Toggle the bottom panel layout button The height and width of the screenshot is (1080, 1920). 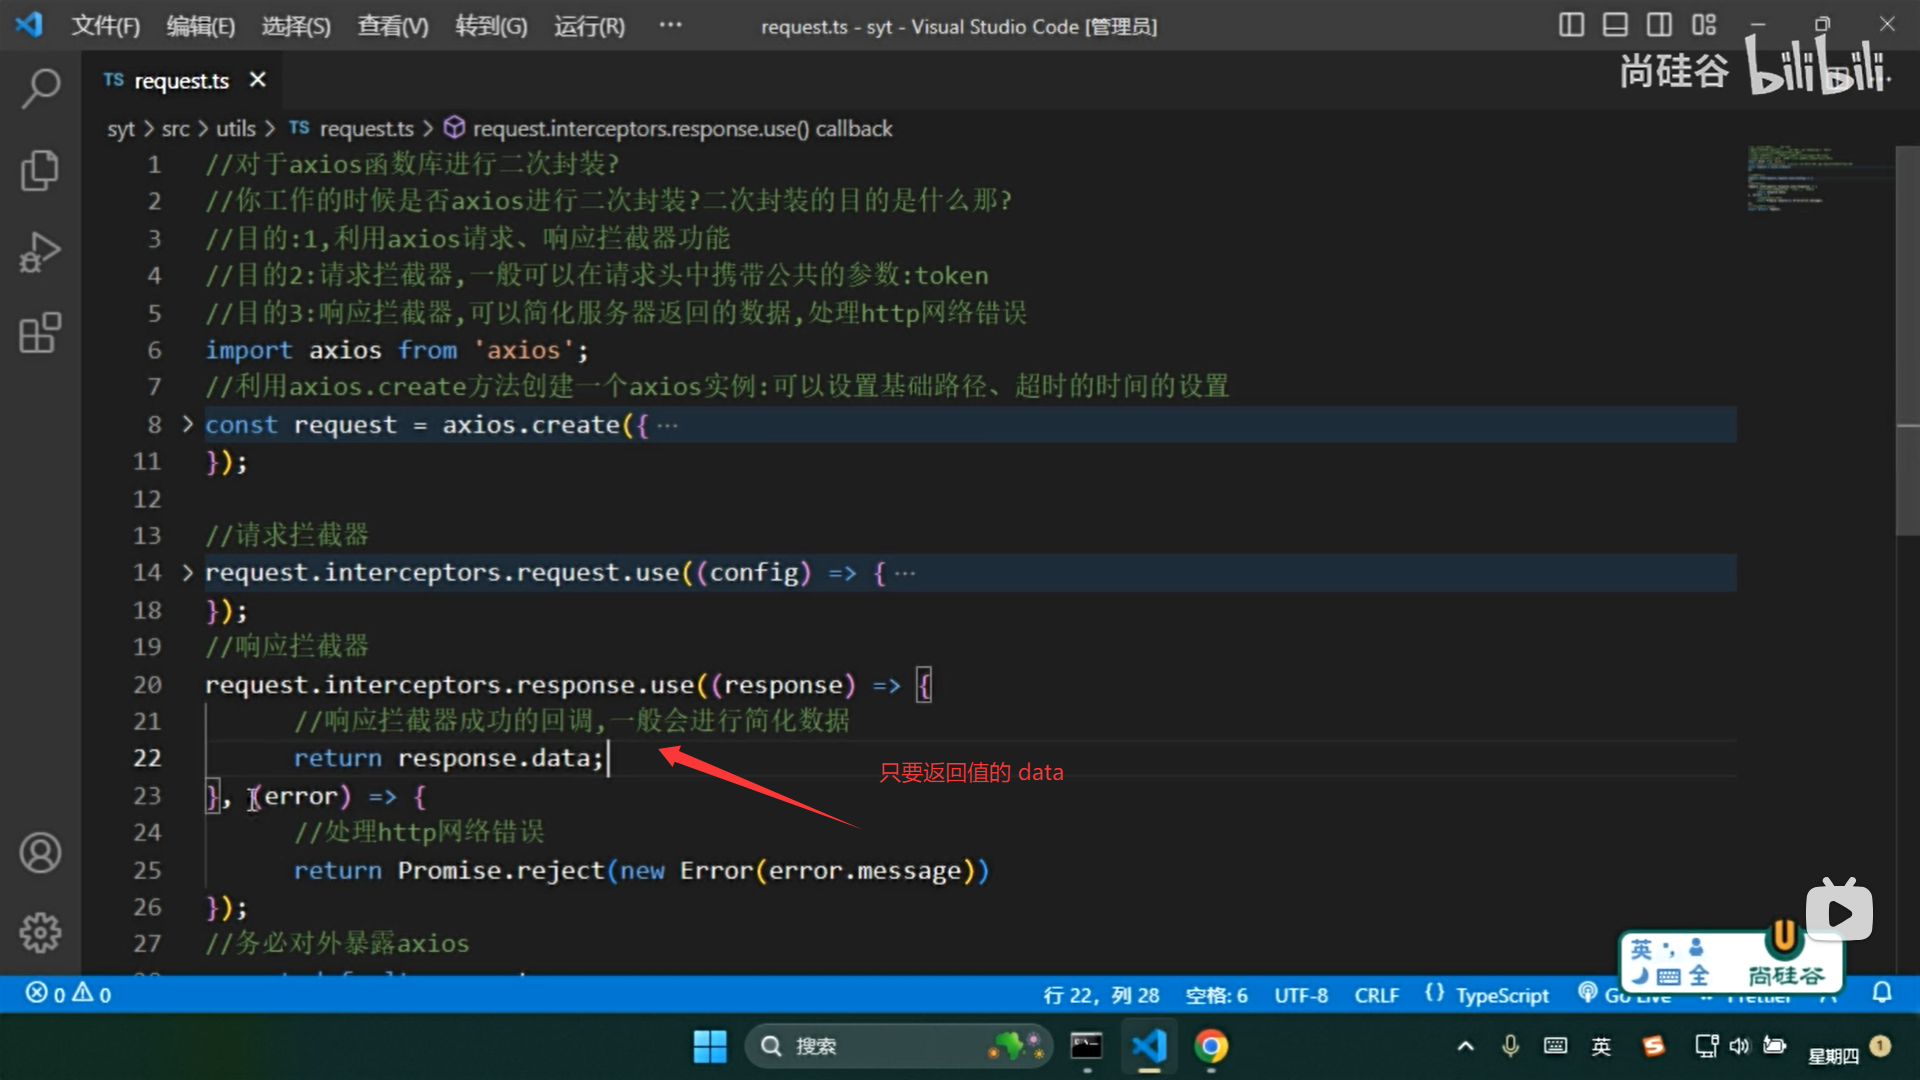(x=1615, y=25)
